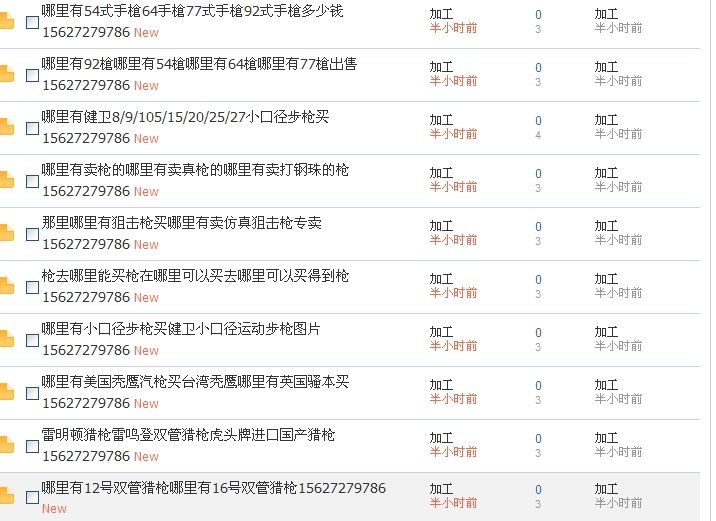
Task: Click last poster '加工' of '卖打钢珠' thread
Action: [x=606, y=173]
